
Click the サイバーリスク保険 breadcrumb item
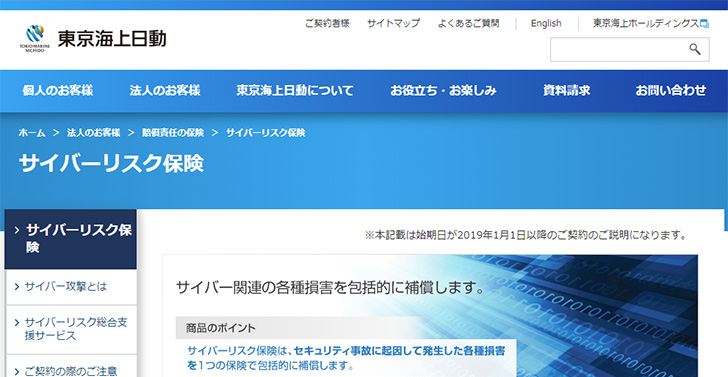click(x=266, y=133)
